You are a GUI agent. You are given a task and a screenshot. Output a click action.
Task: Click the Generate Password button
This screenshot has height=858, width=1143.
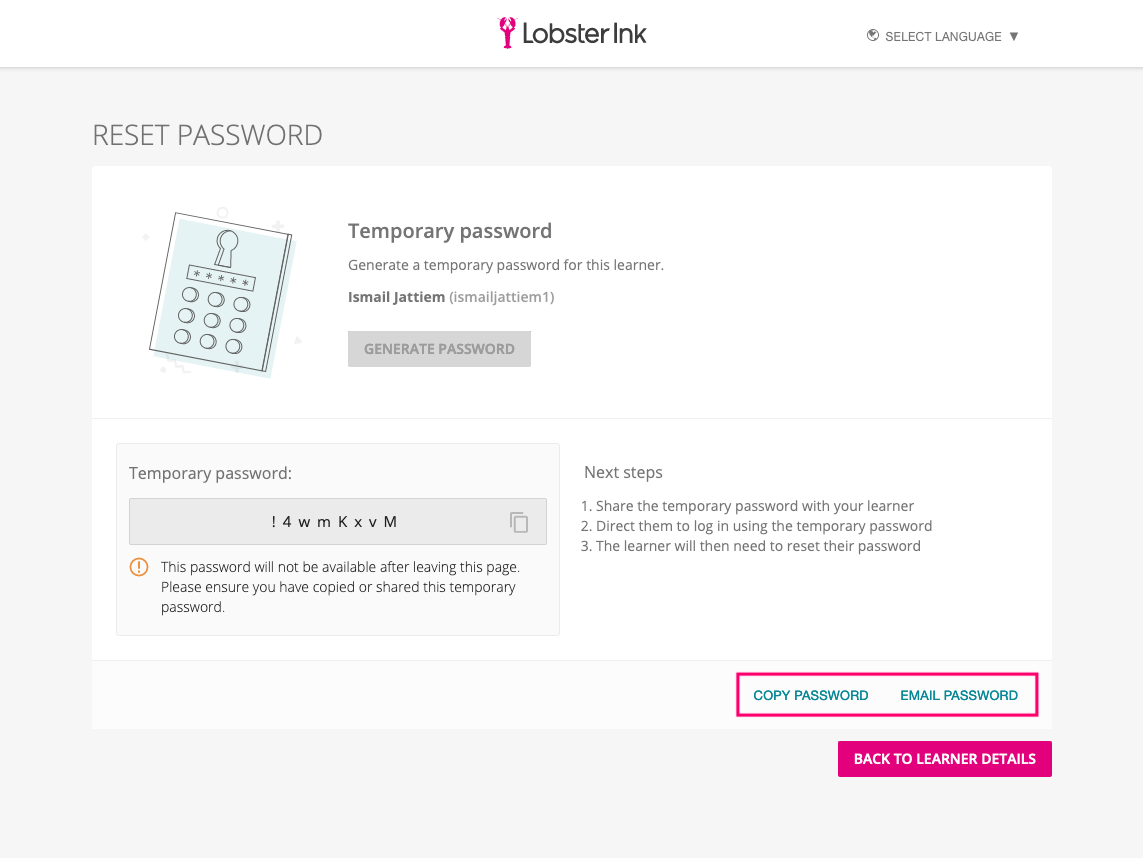tap(439, 349)
